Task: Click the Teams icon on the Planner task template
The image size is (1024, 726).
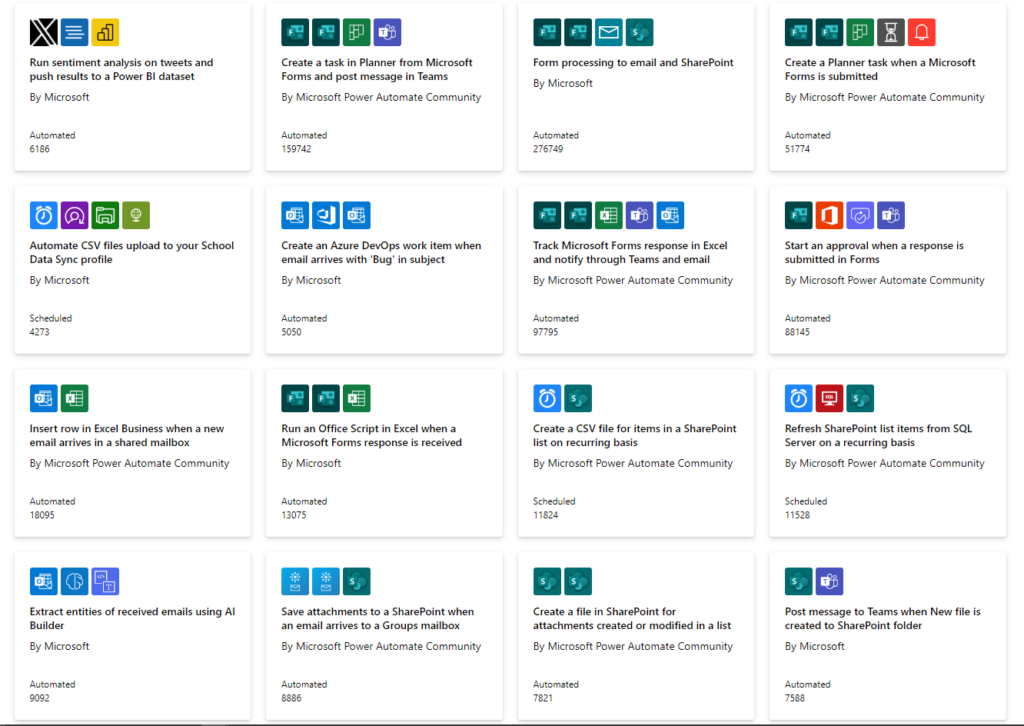Action: tap(387, 32)
